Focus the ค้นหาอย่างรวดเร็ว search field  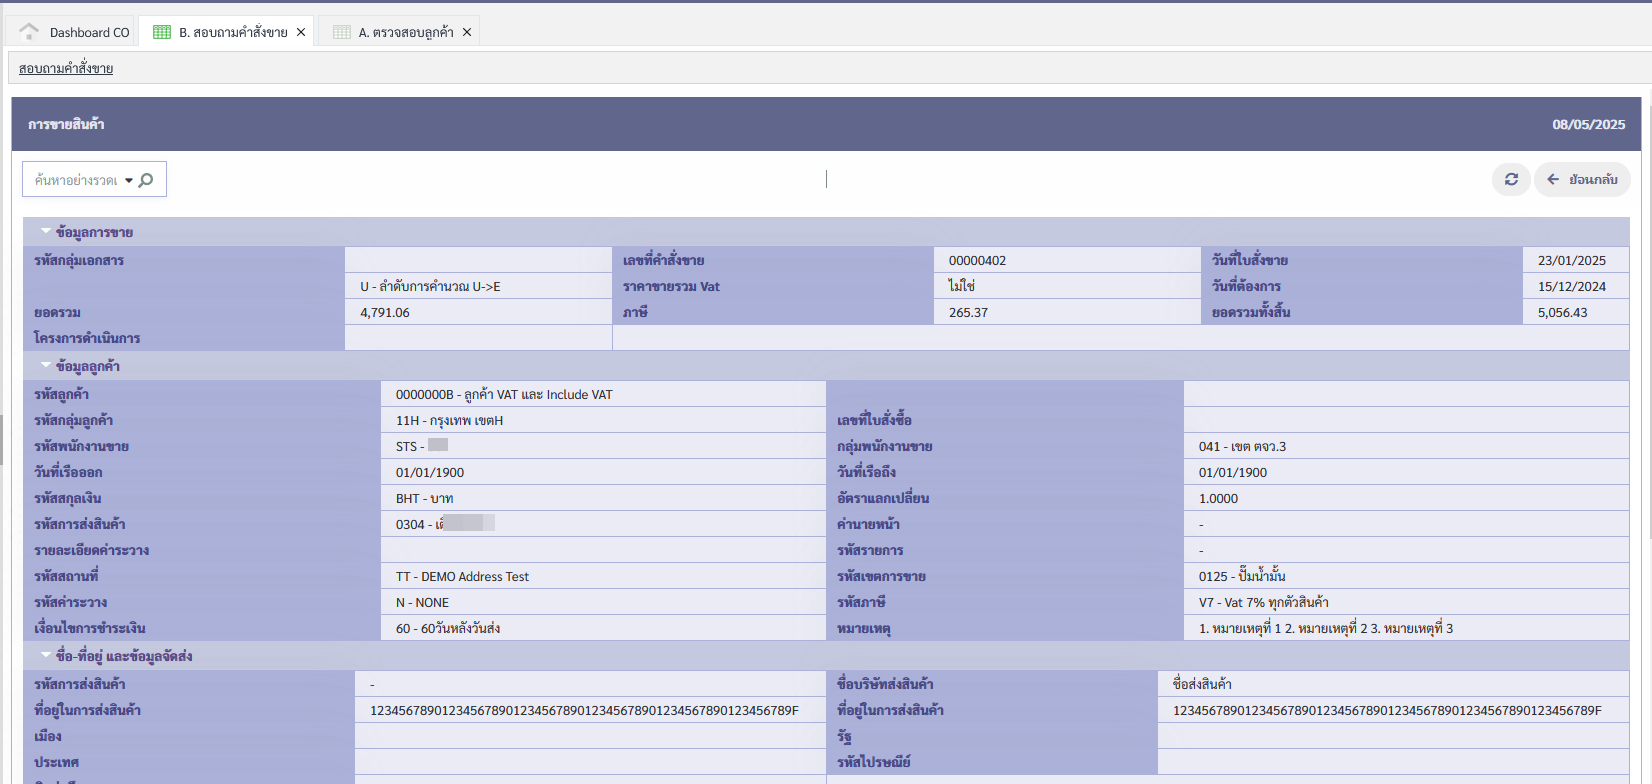(x=76, y=180)
